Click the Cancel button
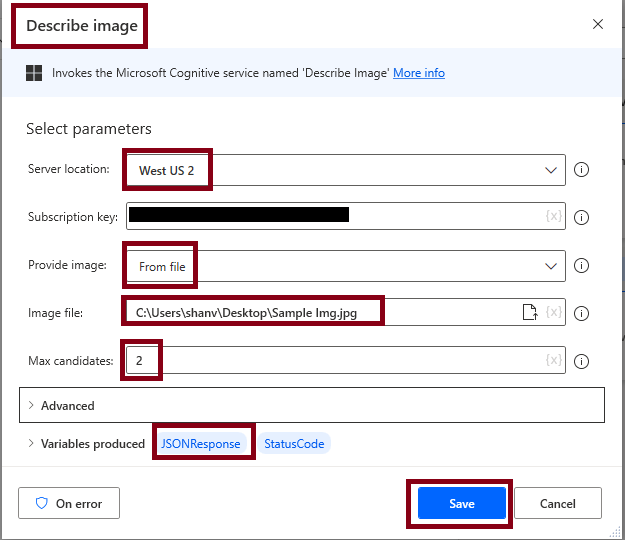625x541 pixels. pyautogui.click(x=558, y=503)
